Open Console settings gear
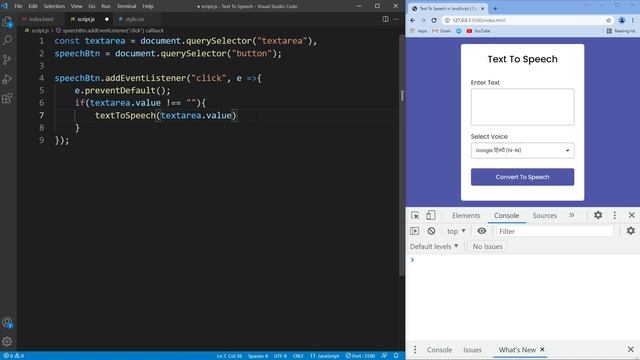This screenshot has width=640, height=360. pos(631,231)
